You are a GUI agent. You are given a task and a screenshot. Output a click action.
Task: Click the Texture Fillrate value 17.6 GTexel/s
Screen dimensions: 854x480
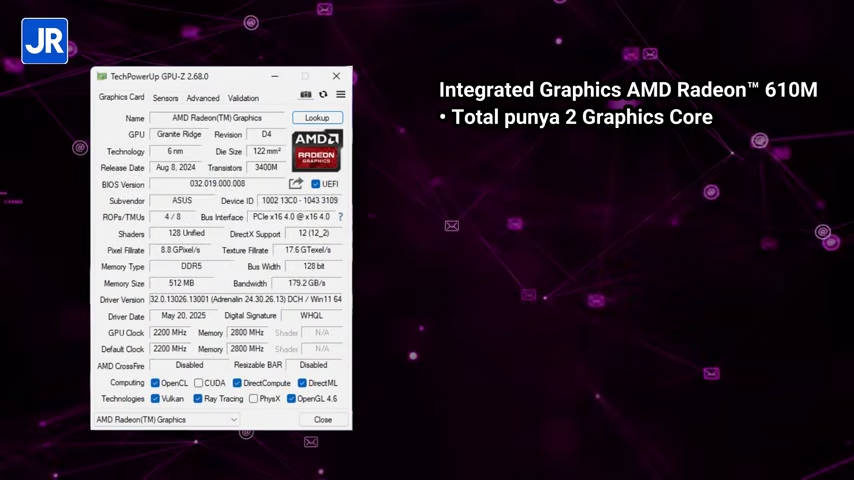click(x=308, y=250)
